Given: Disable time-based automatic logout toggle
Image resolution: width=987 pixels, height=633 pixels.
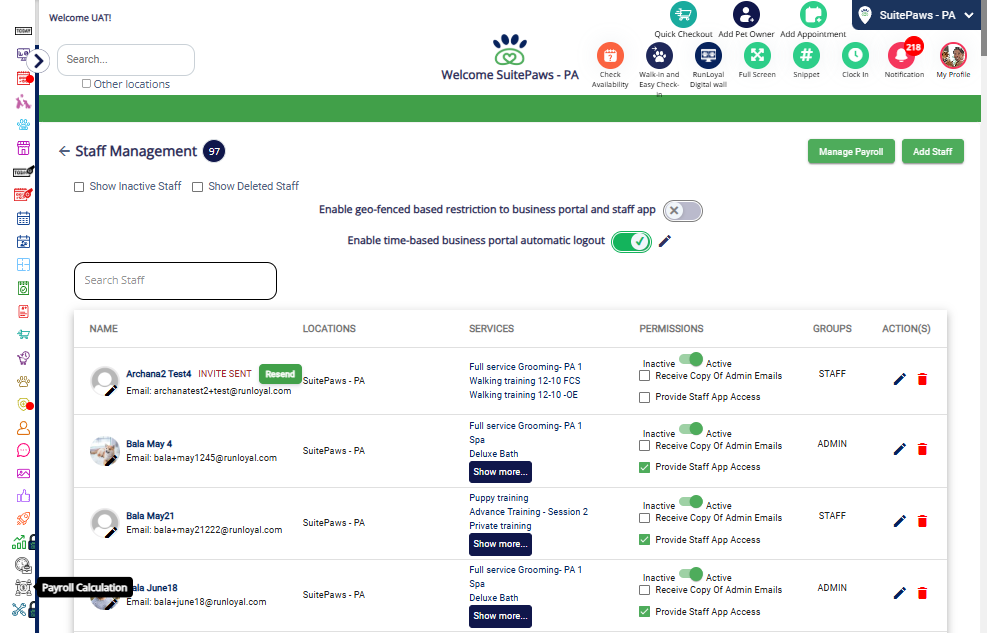Looking at the screenshot, I should [x=631, y=242].
